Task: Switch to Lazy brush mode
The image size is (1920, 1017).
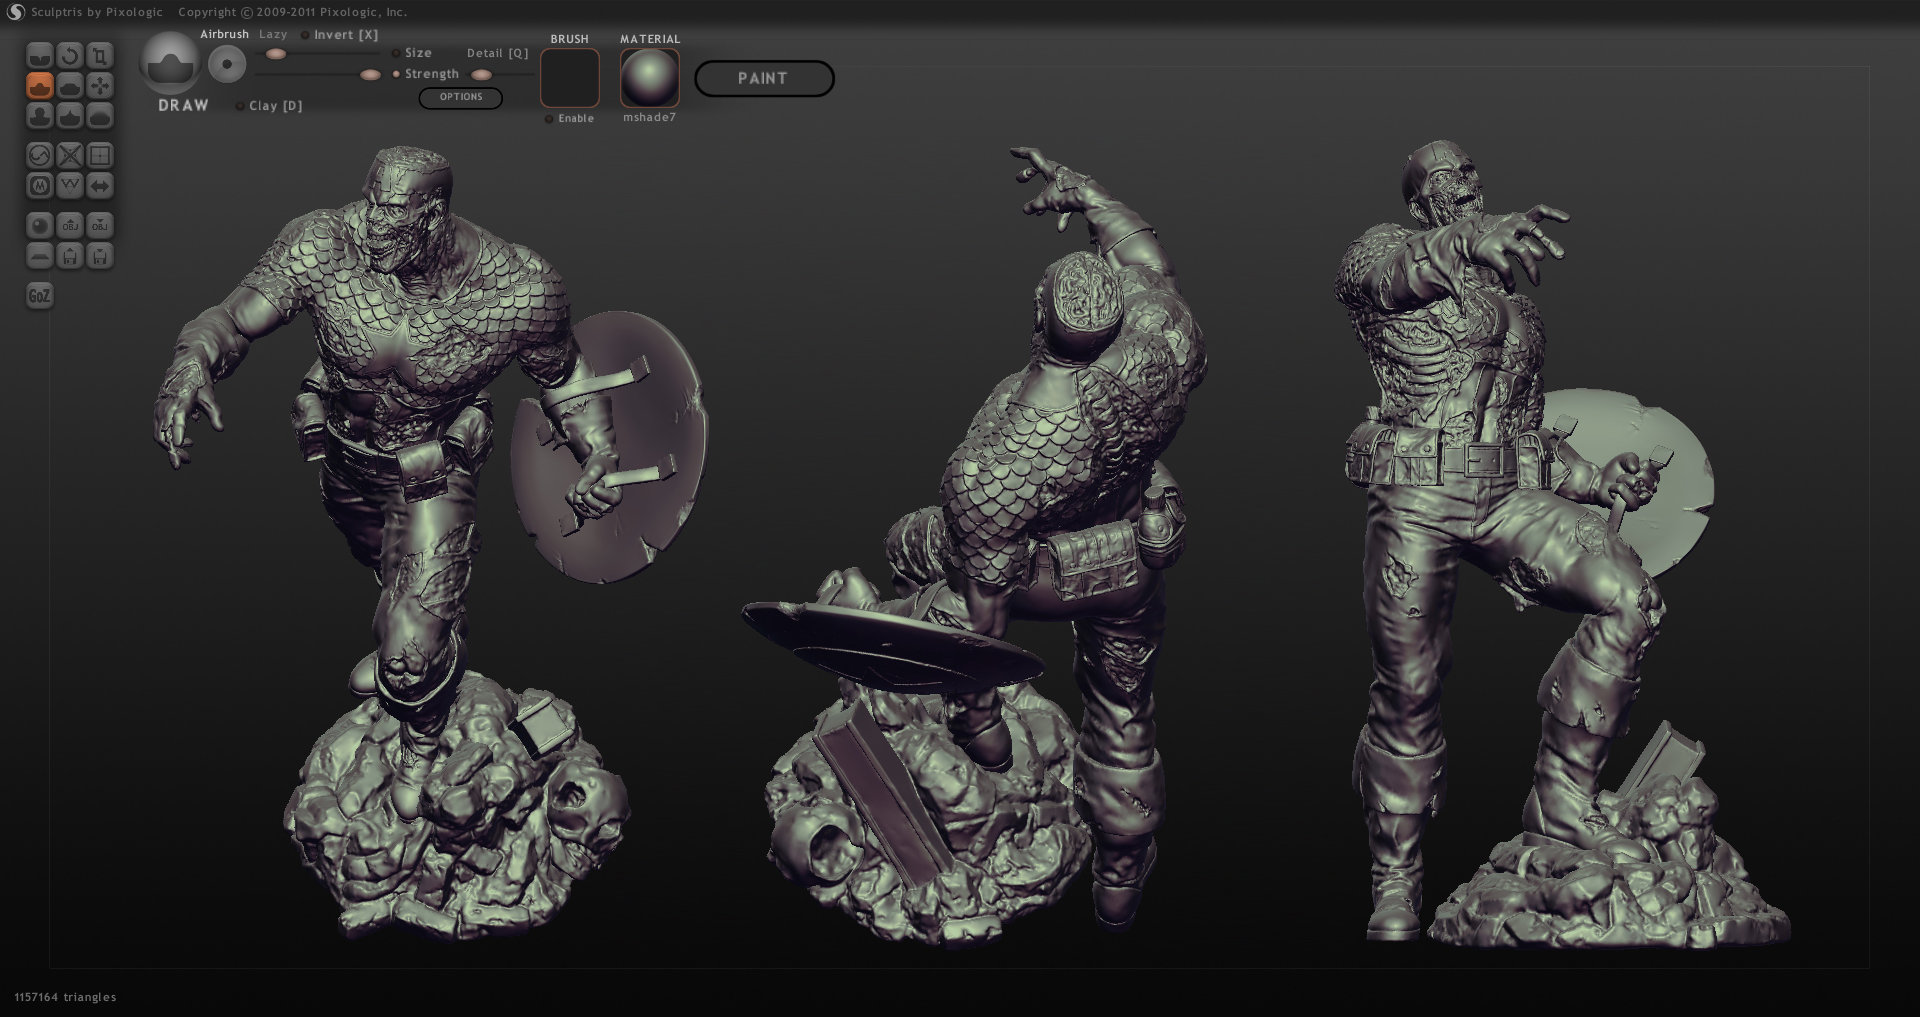Action: tap(272, 33)
